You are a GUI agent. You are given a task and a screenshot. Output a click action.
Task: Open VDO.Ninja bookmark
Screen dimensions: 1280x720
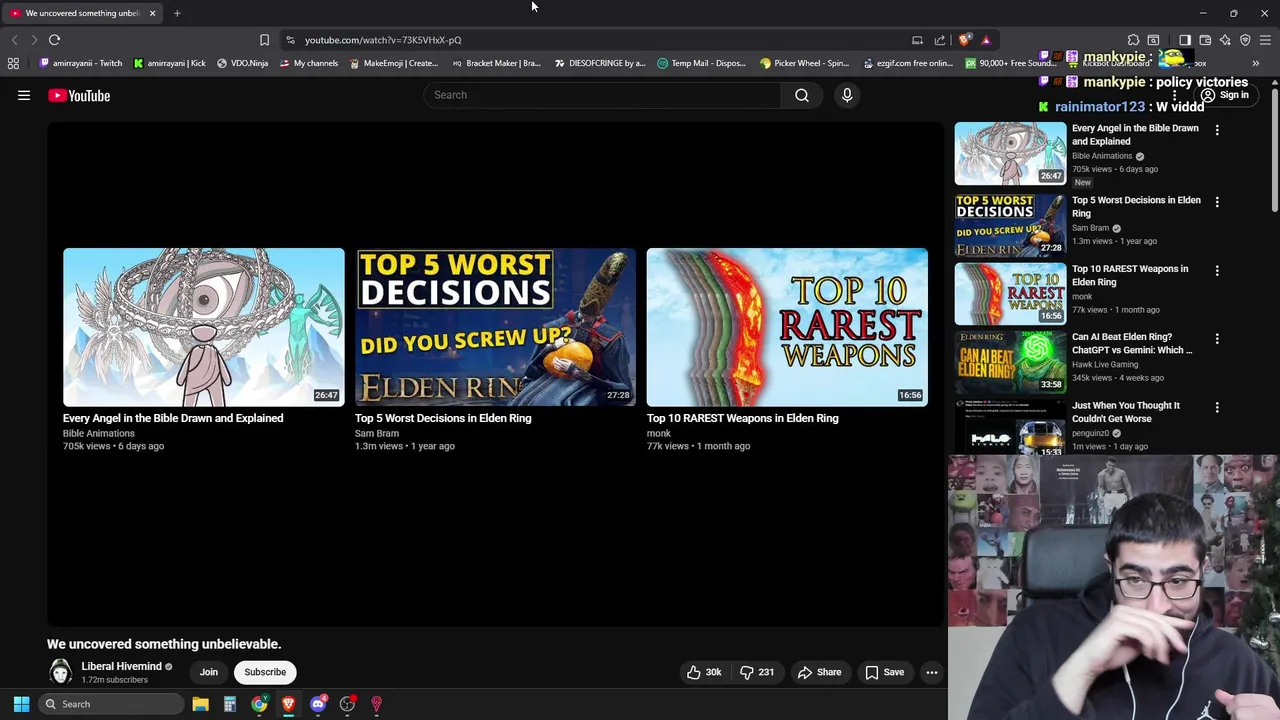[243, 63]
